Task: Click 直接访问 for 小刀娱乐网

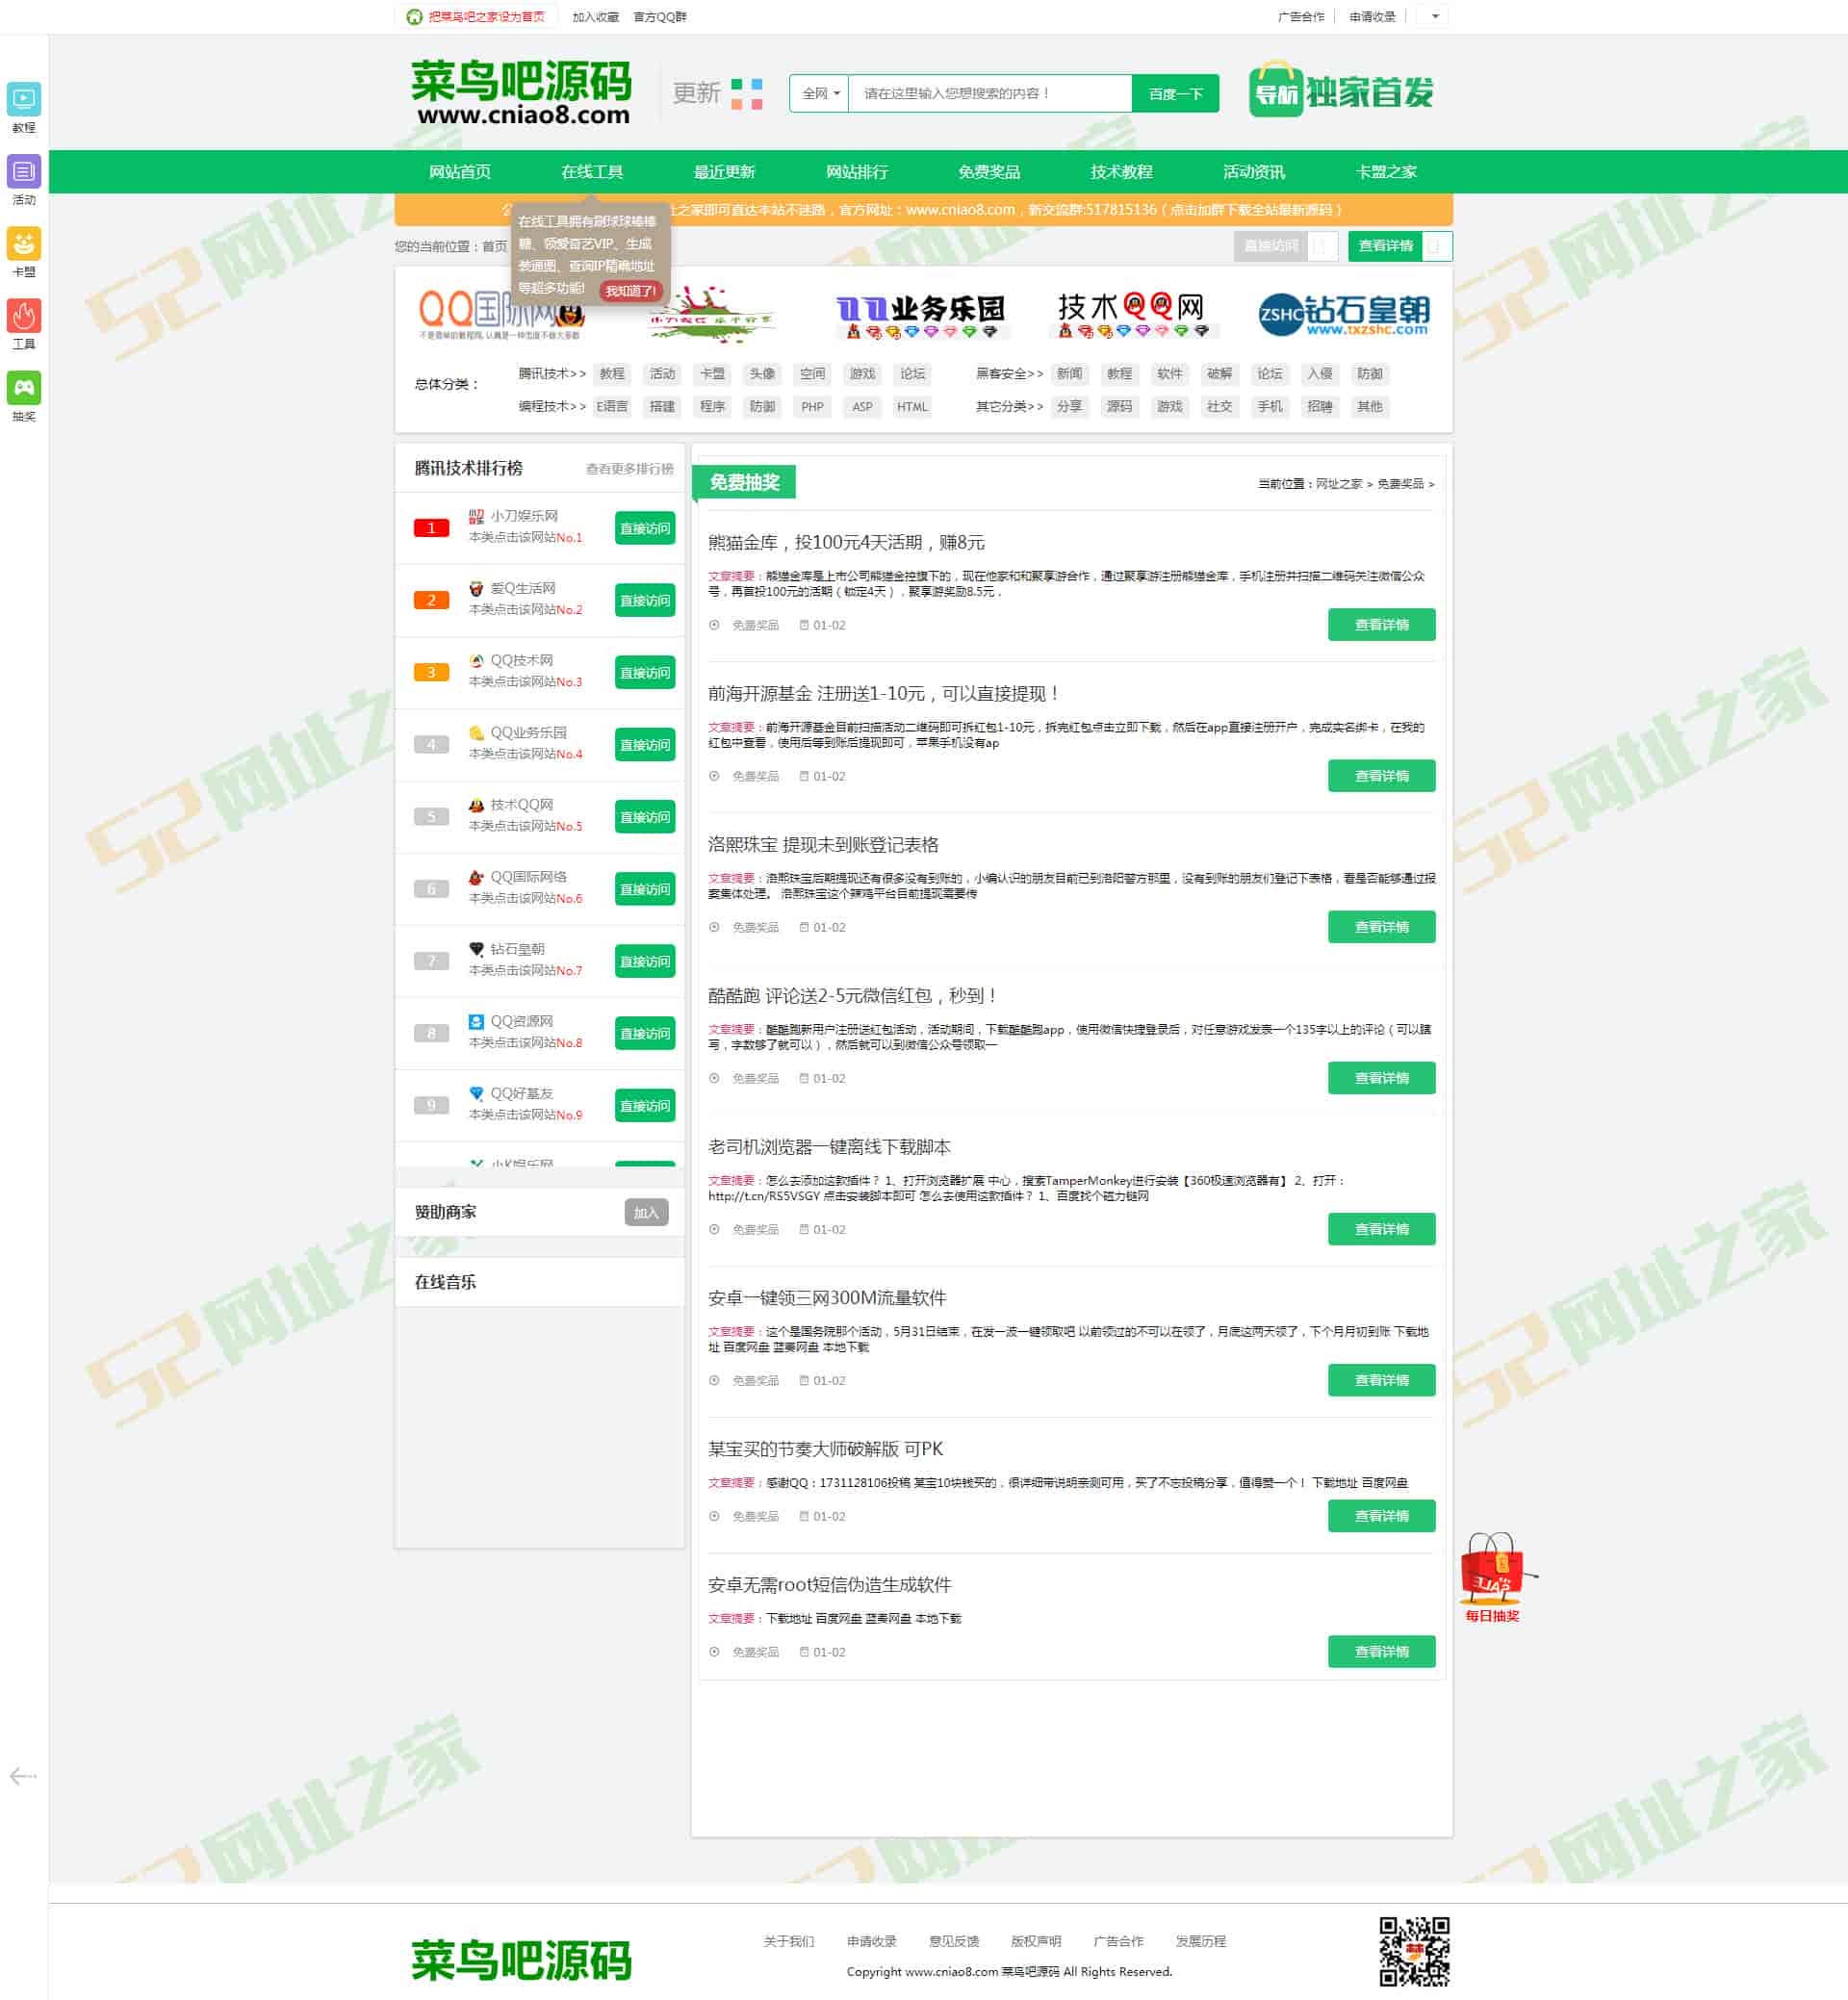Action: tap(644, 529)
